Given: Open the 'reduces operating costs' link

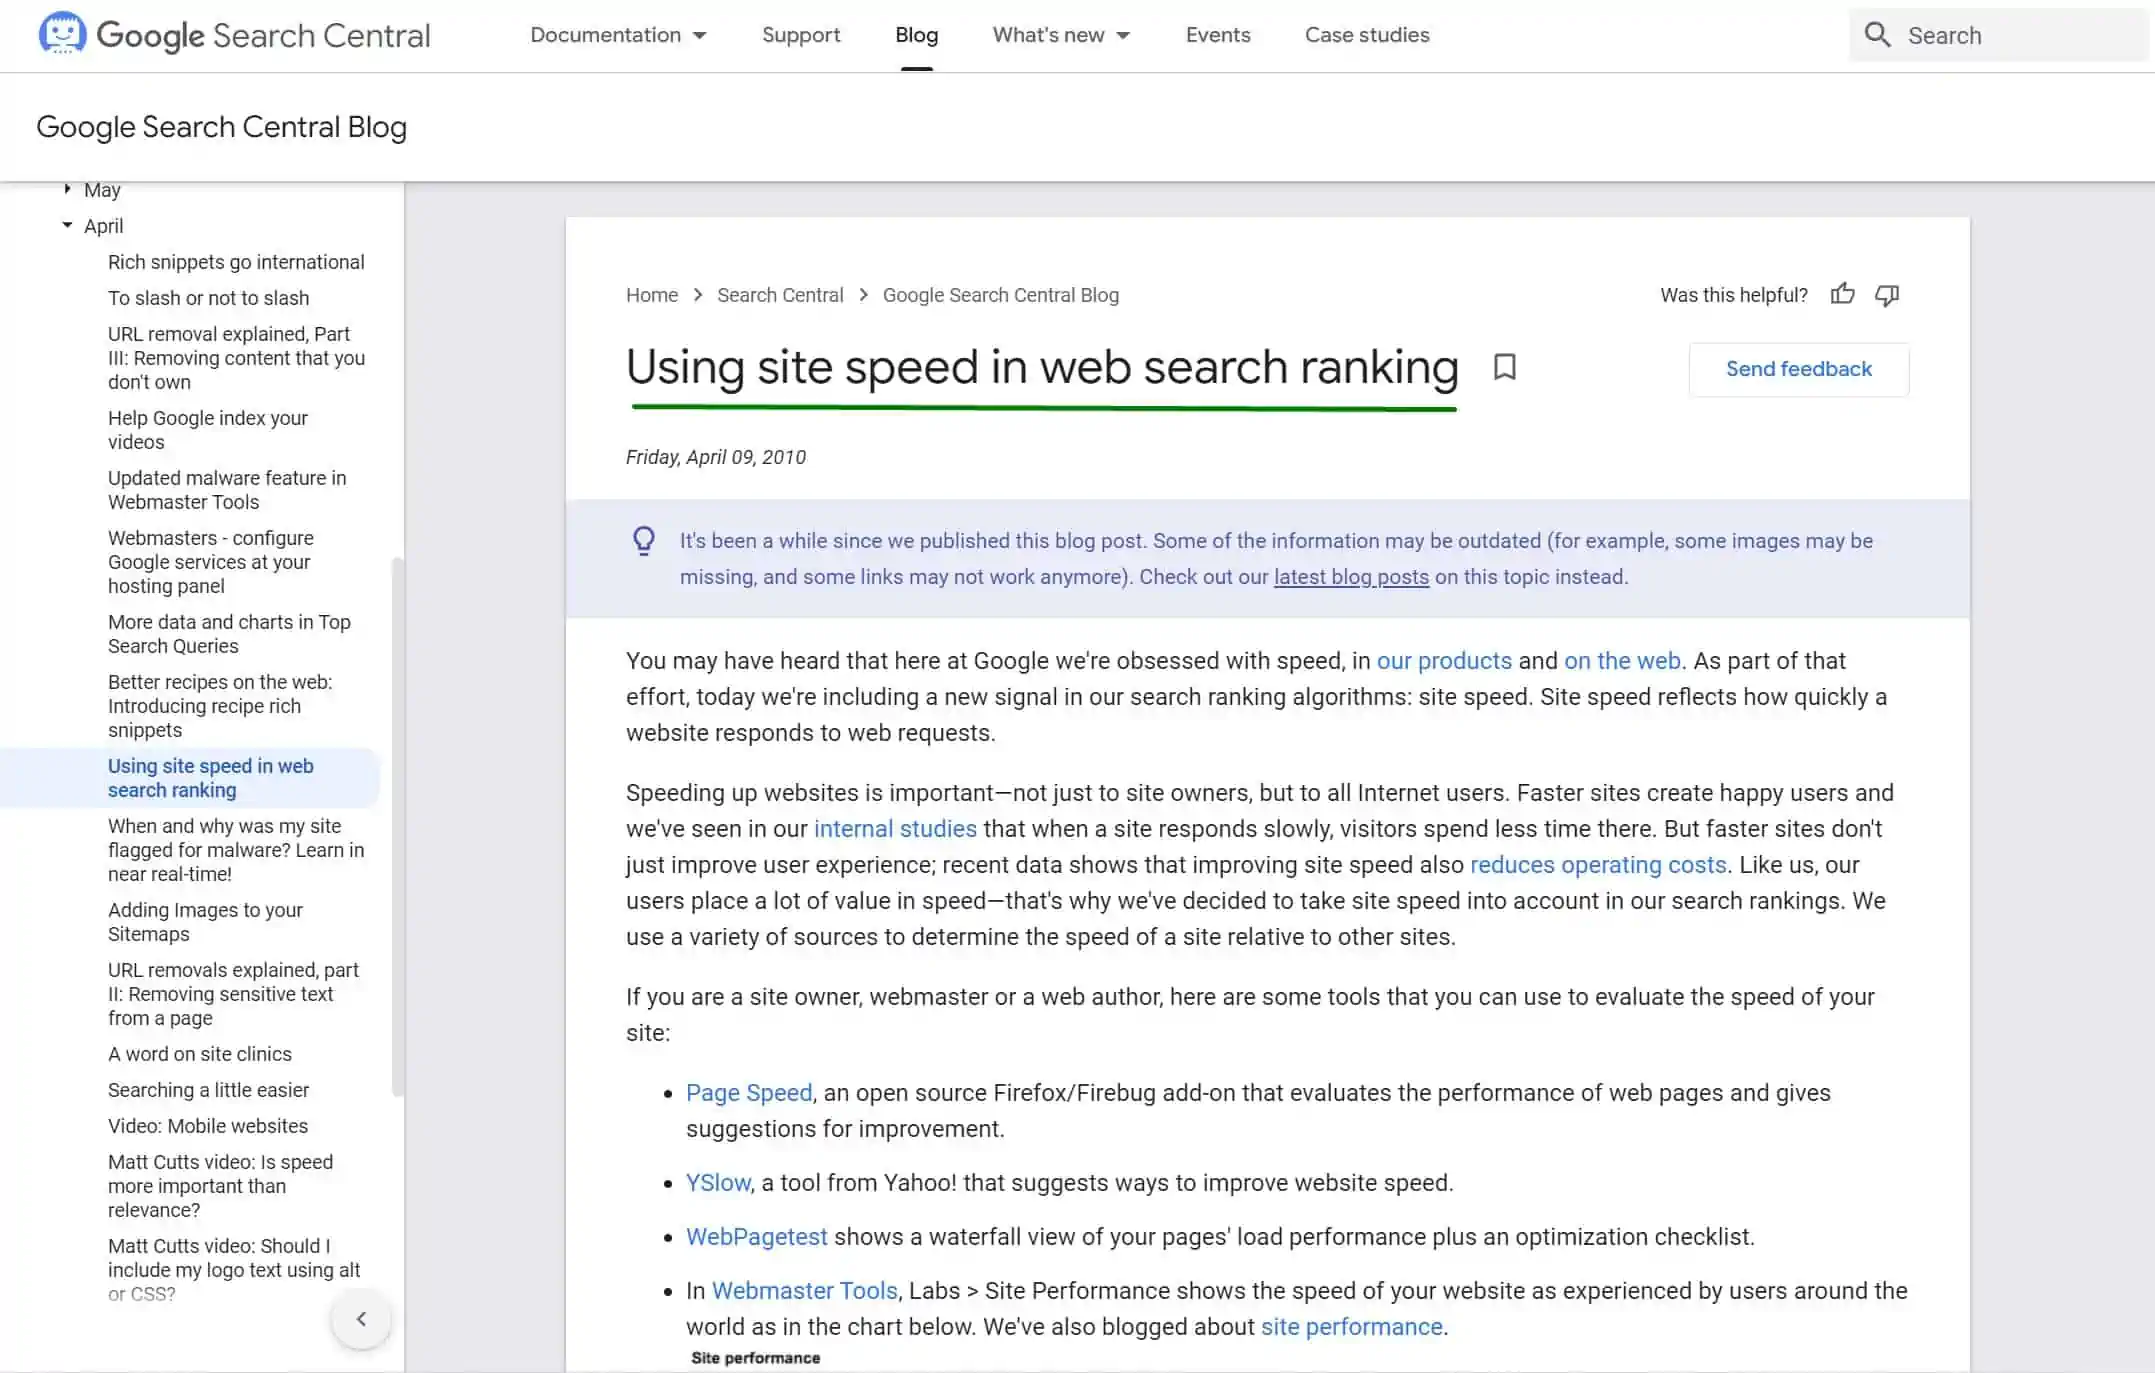Looking at the screenshot, I should coord(1598,865).
